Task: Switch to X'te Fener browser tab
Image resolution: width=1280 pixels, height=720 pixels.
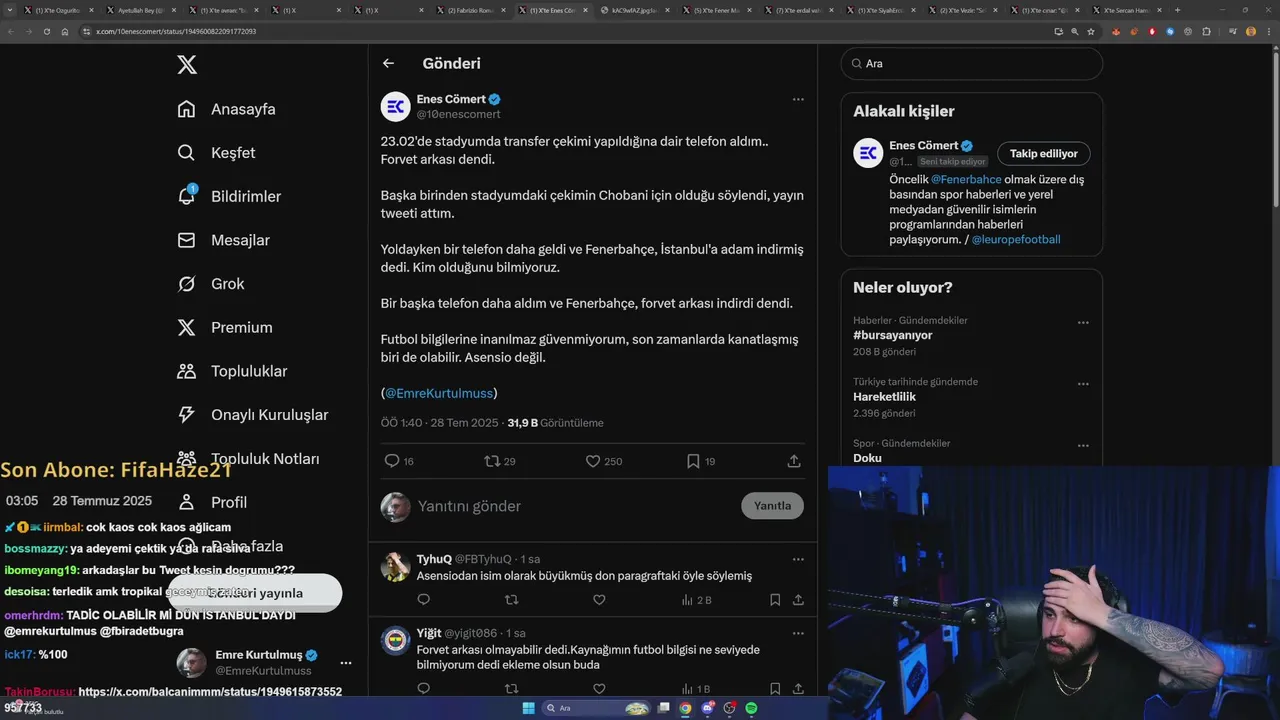Action: tap(717, 10)
